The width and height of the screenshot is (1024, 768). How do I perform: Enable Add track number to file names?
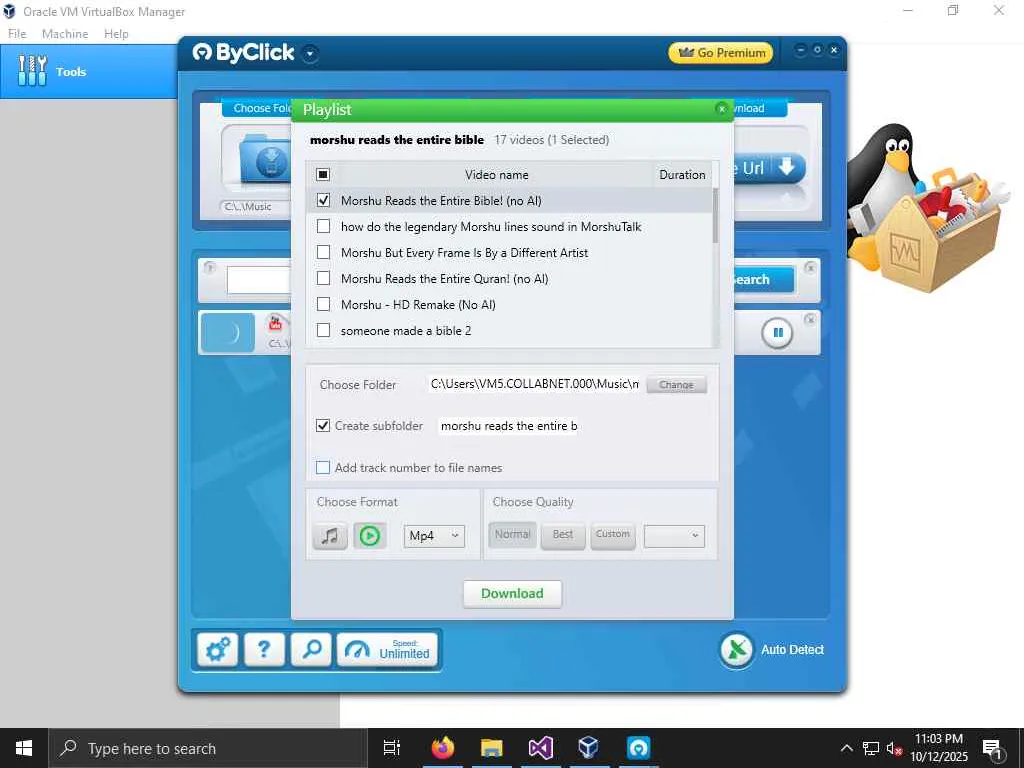point(323,468)
